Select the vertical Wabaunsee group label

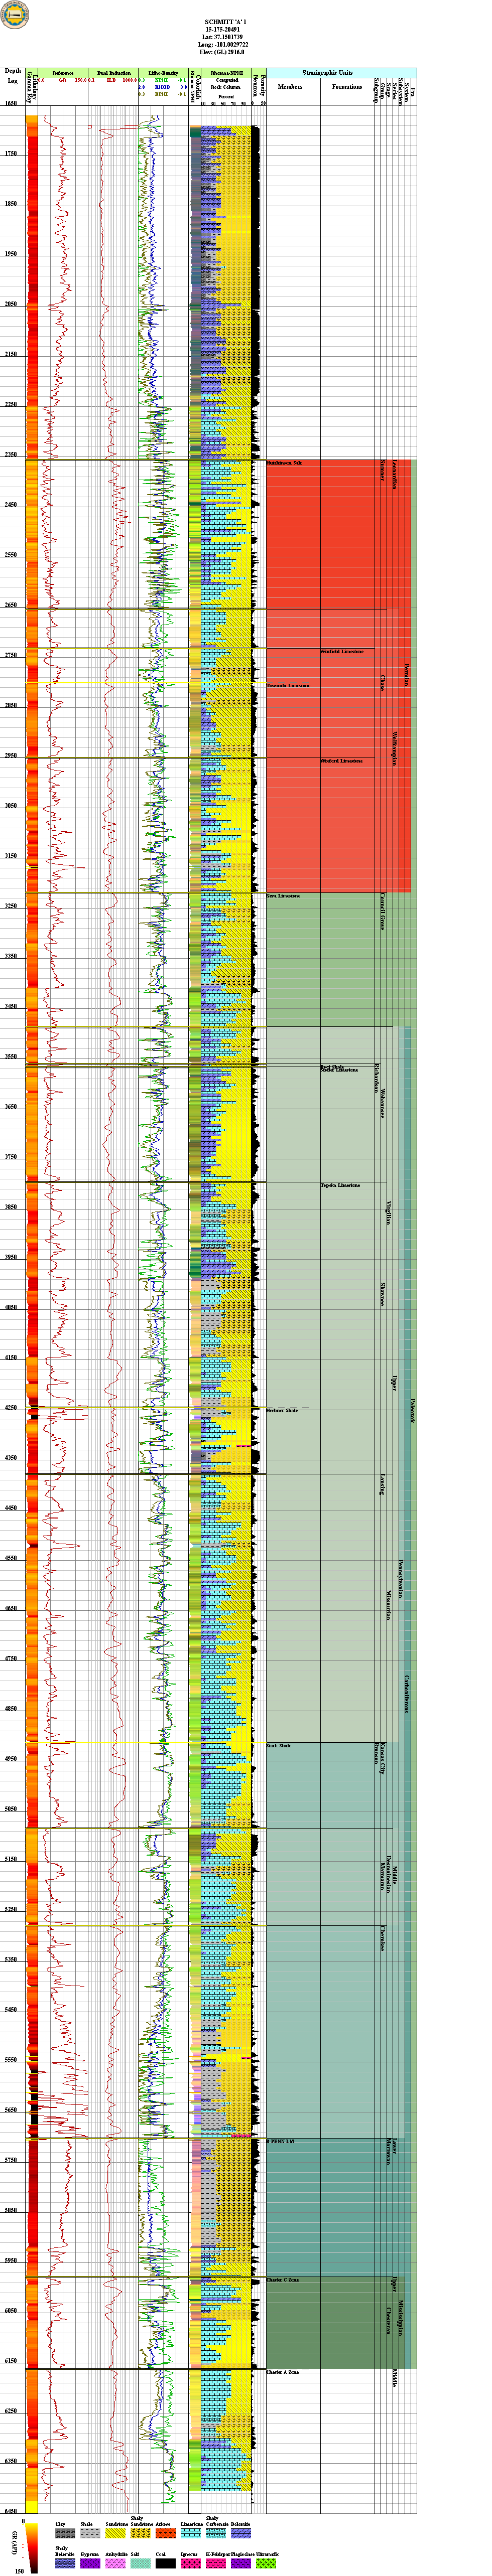point(382,1104)
